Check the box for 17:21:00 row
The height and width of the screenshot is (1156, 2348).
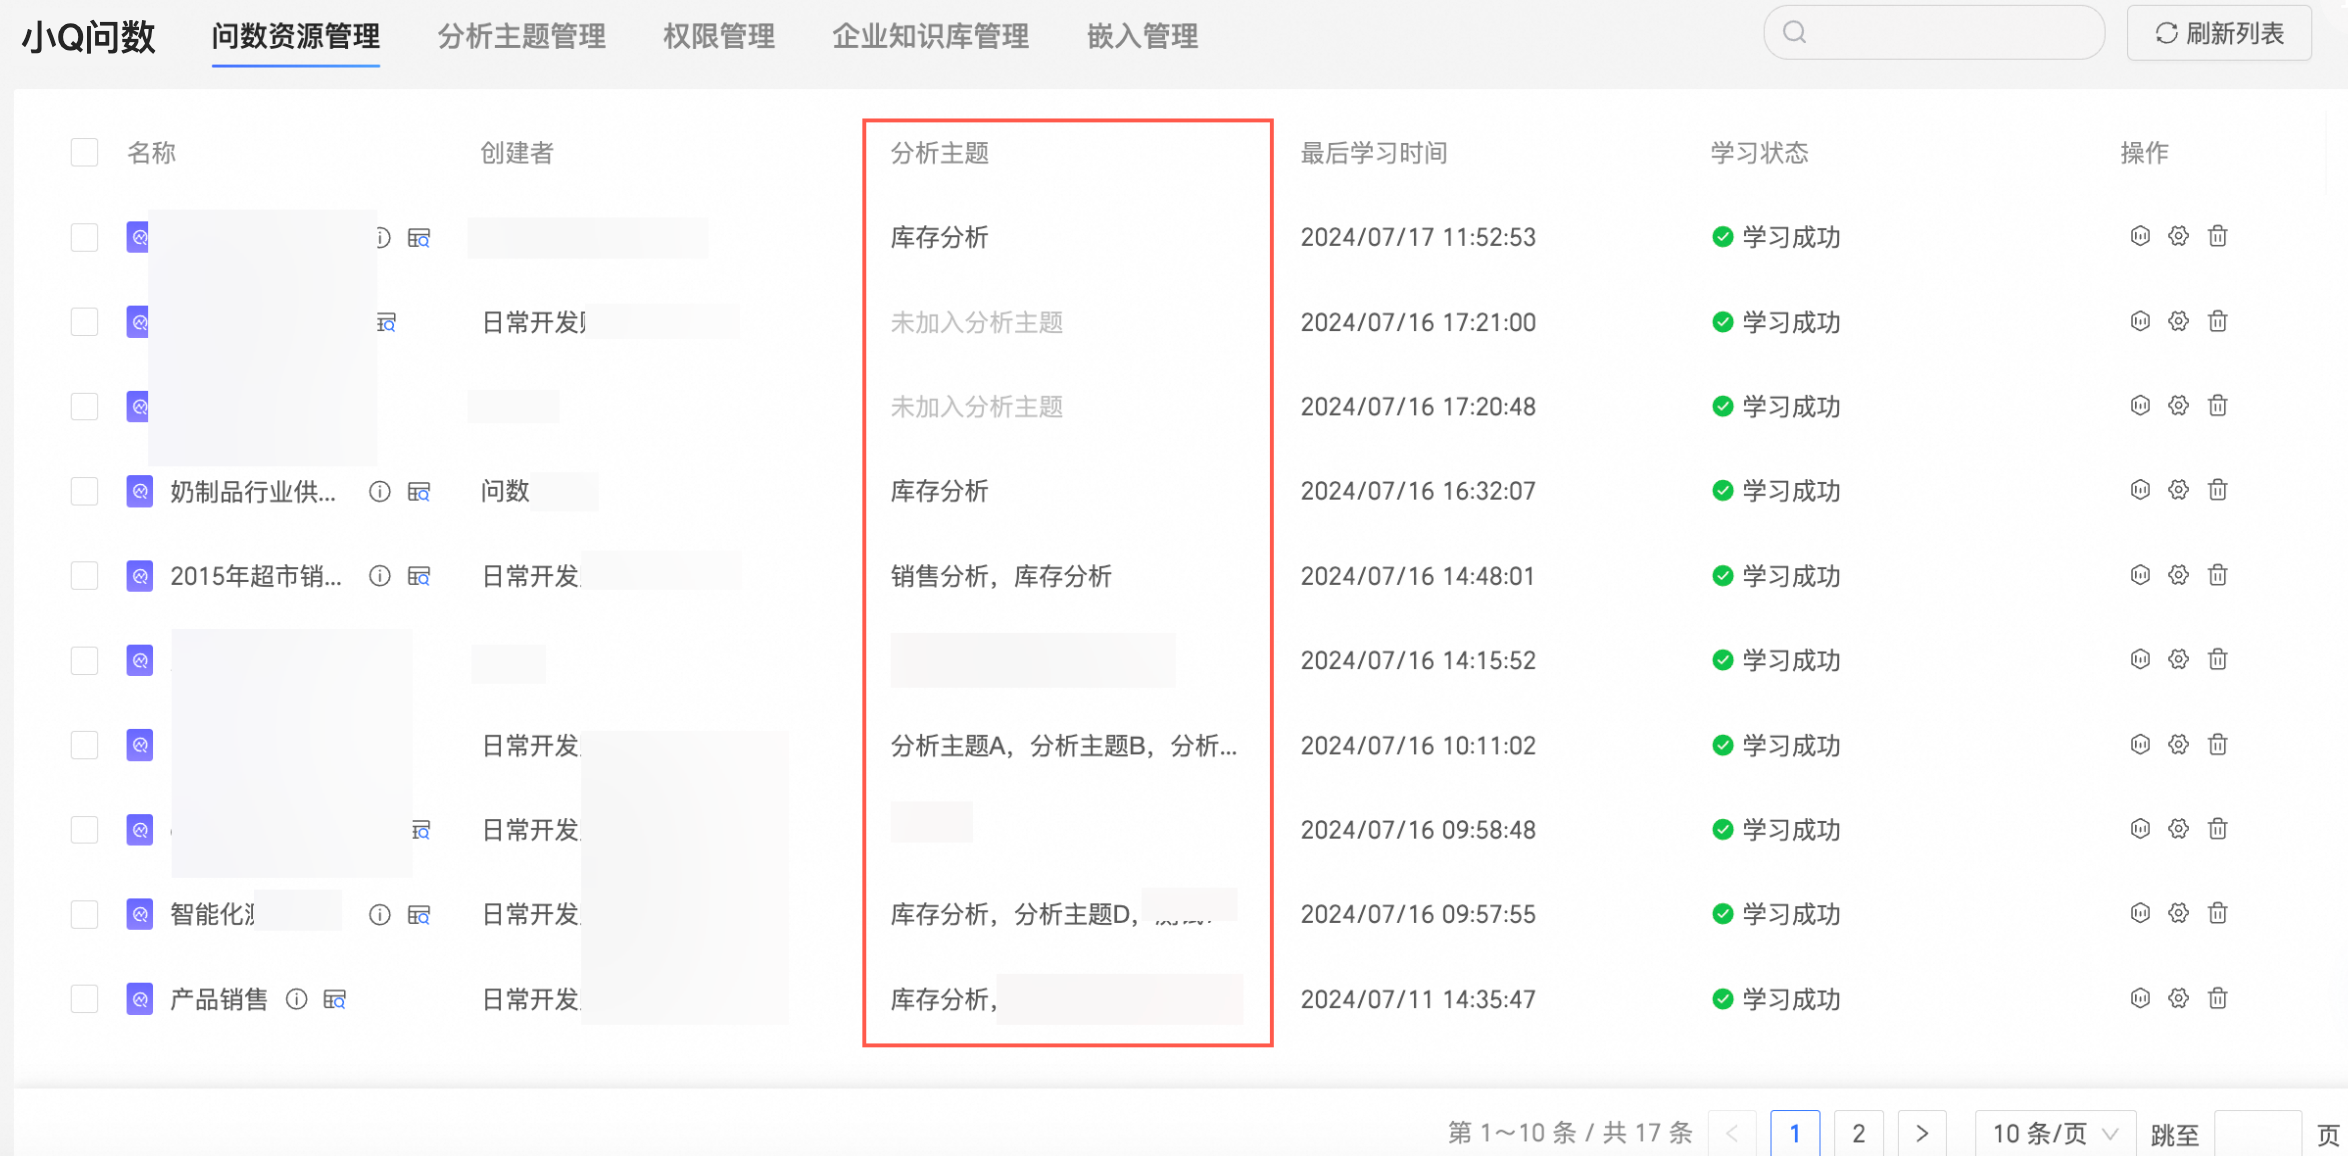tap(85, 322)
